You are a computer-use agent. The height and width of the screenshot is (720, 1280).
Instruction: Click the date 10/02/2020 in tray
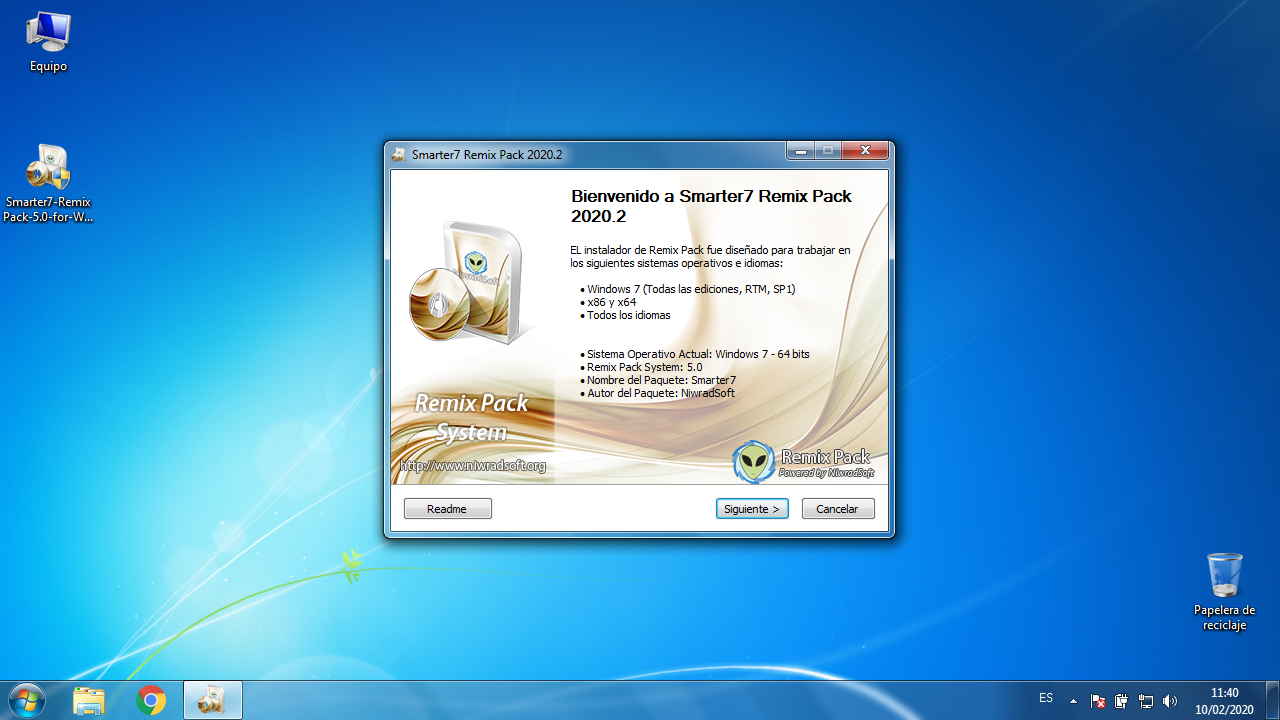coord(1224,709)
